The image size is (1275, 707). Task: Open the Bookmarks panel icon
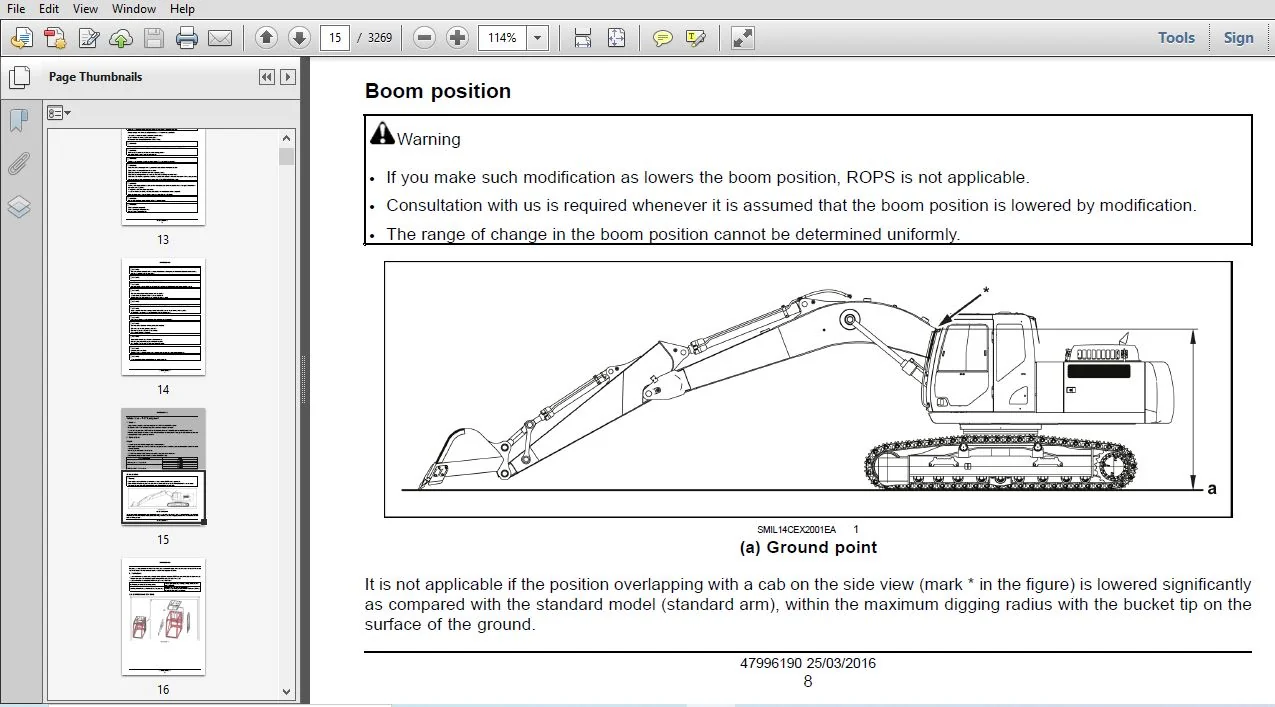click(19, 122)
